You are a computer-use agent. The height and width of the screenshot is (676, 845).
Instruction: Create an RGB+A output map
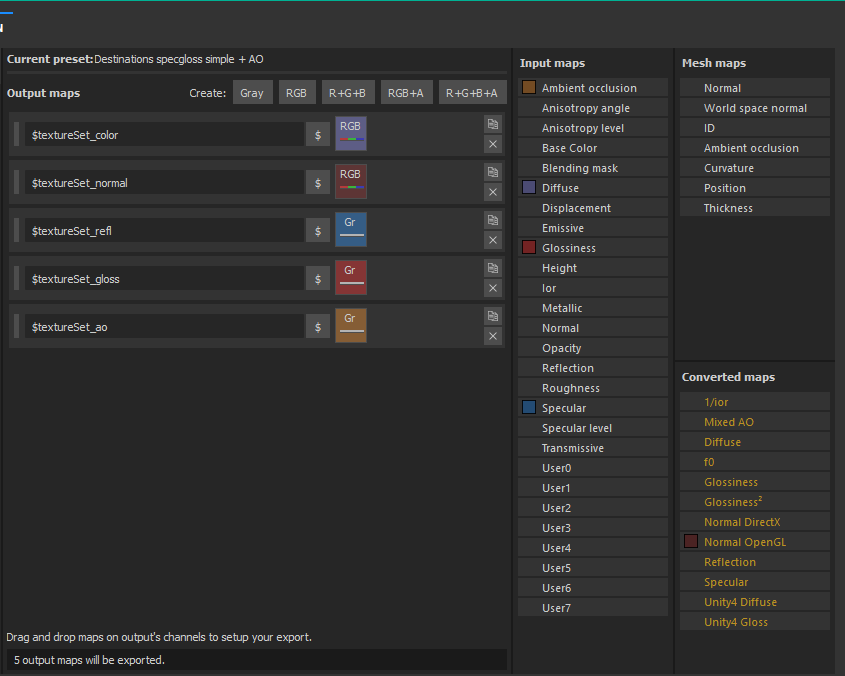pos(406,92)
